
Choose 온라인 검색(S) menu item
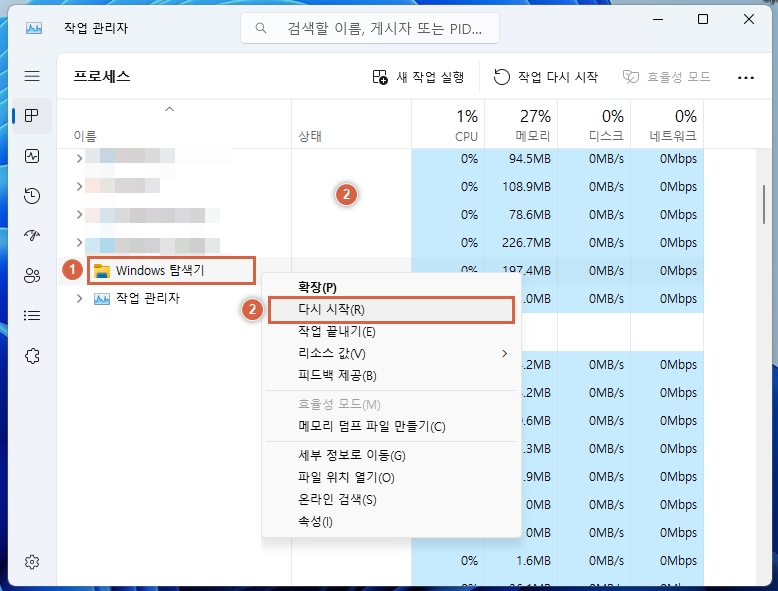point(391,500)
